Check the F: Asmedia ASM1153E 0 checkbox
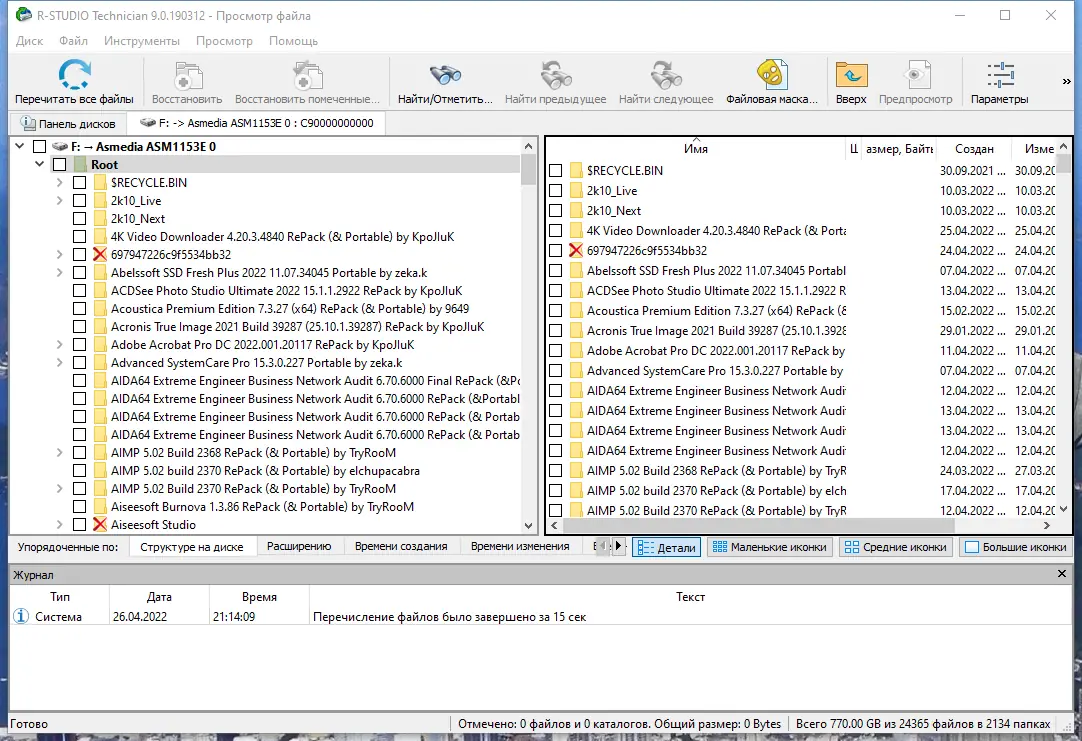Viewport: 1082px width, 741px height. [x=39, y=146]
